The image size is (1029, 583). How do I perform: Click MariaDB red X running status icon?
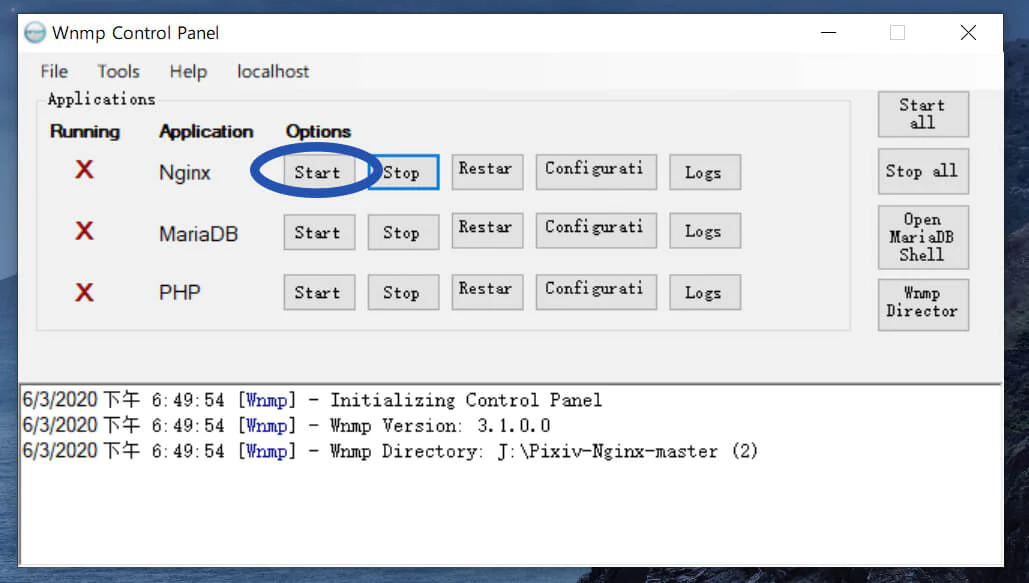click(x=85, y=231)
